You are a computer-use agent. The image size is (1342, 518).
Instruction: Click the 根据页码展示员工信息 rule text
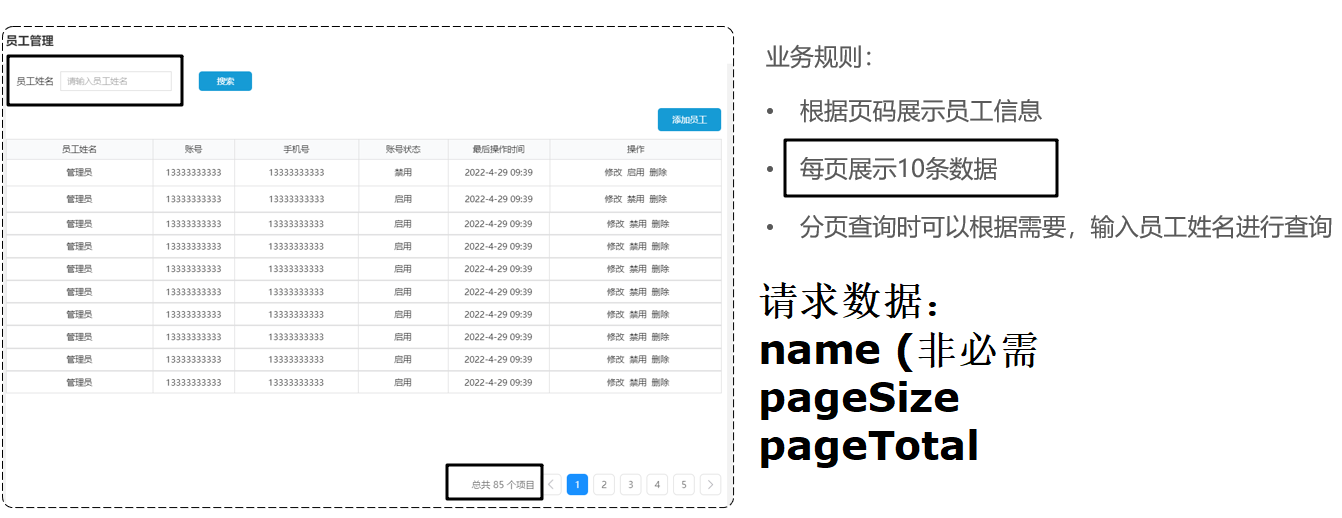pos(921,111)
